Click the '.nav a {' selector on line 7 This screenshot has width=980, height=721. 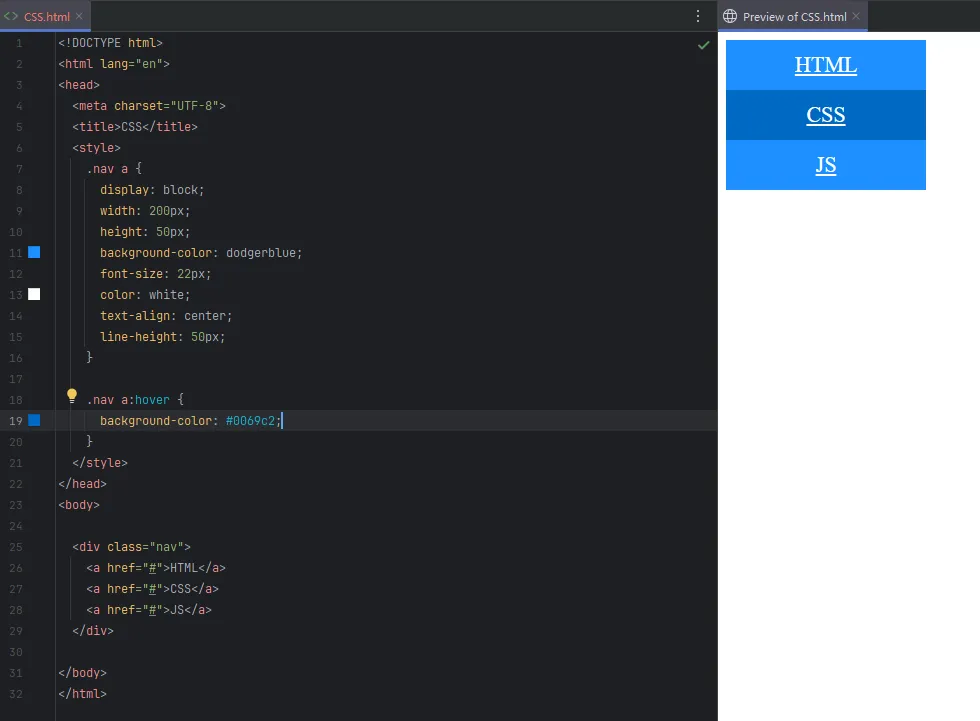tap(114, 169)
